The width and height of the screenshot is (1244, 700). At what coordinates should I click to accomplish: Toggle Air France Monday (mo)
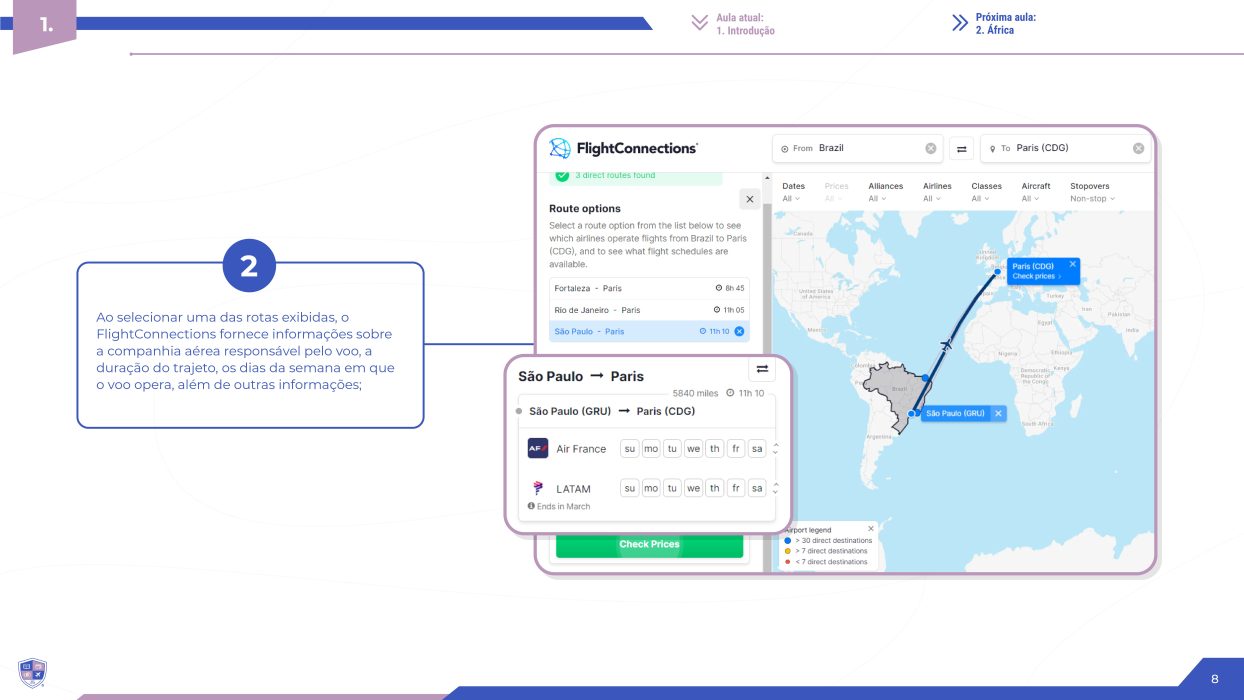(x=651, y=449)
